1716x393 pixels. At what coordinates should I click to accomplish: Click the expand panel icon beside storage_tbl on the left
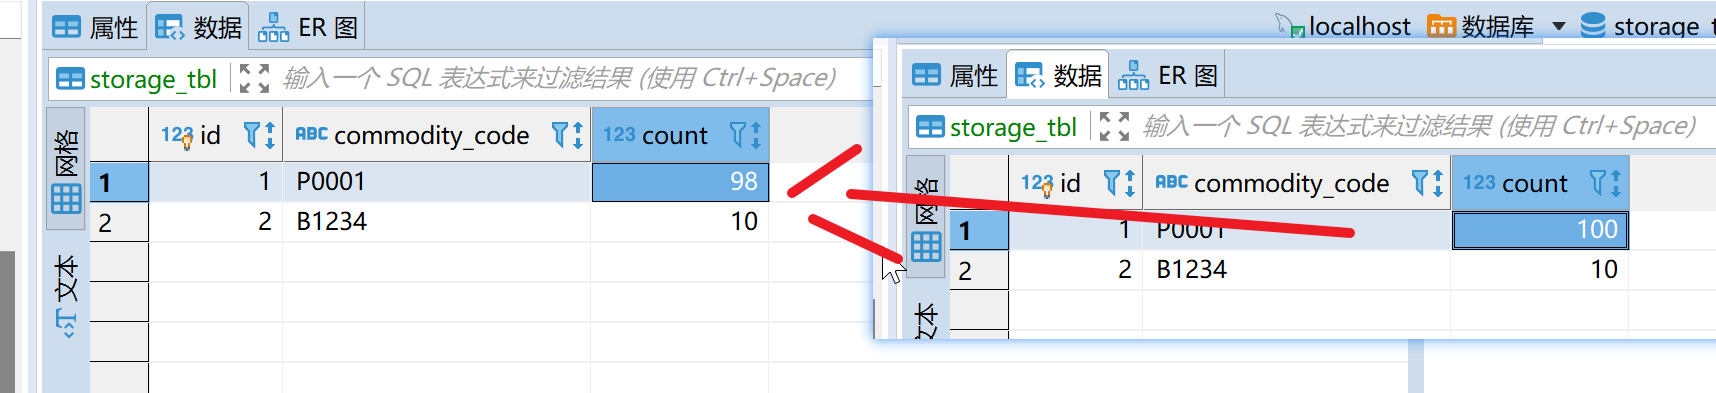click(255, 79)
